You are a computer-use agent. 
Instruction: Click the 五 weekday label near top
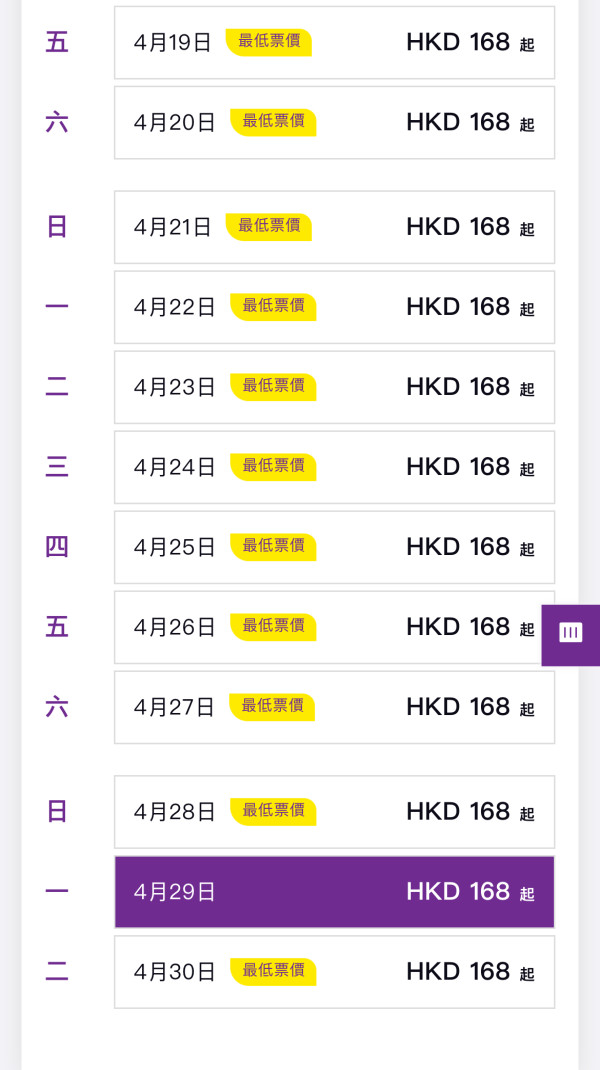pos(57,42)
